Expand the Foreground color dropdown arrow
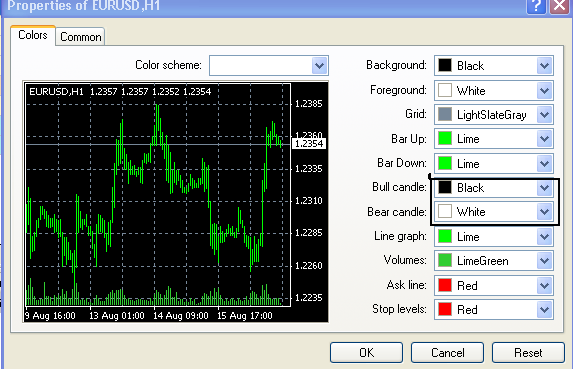The height and width of the screenshot is (369, 573). coord(544,90)
